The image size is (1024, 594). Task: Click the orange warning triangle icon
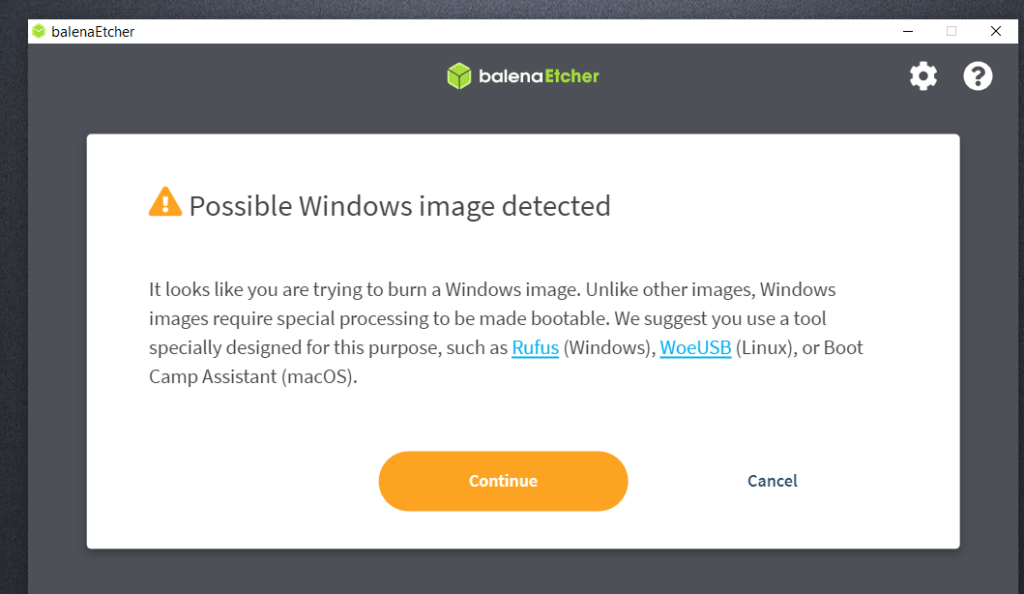click(x=165, y=202)
